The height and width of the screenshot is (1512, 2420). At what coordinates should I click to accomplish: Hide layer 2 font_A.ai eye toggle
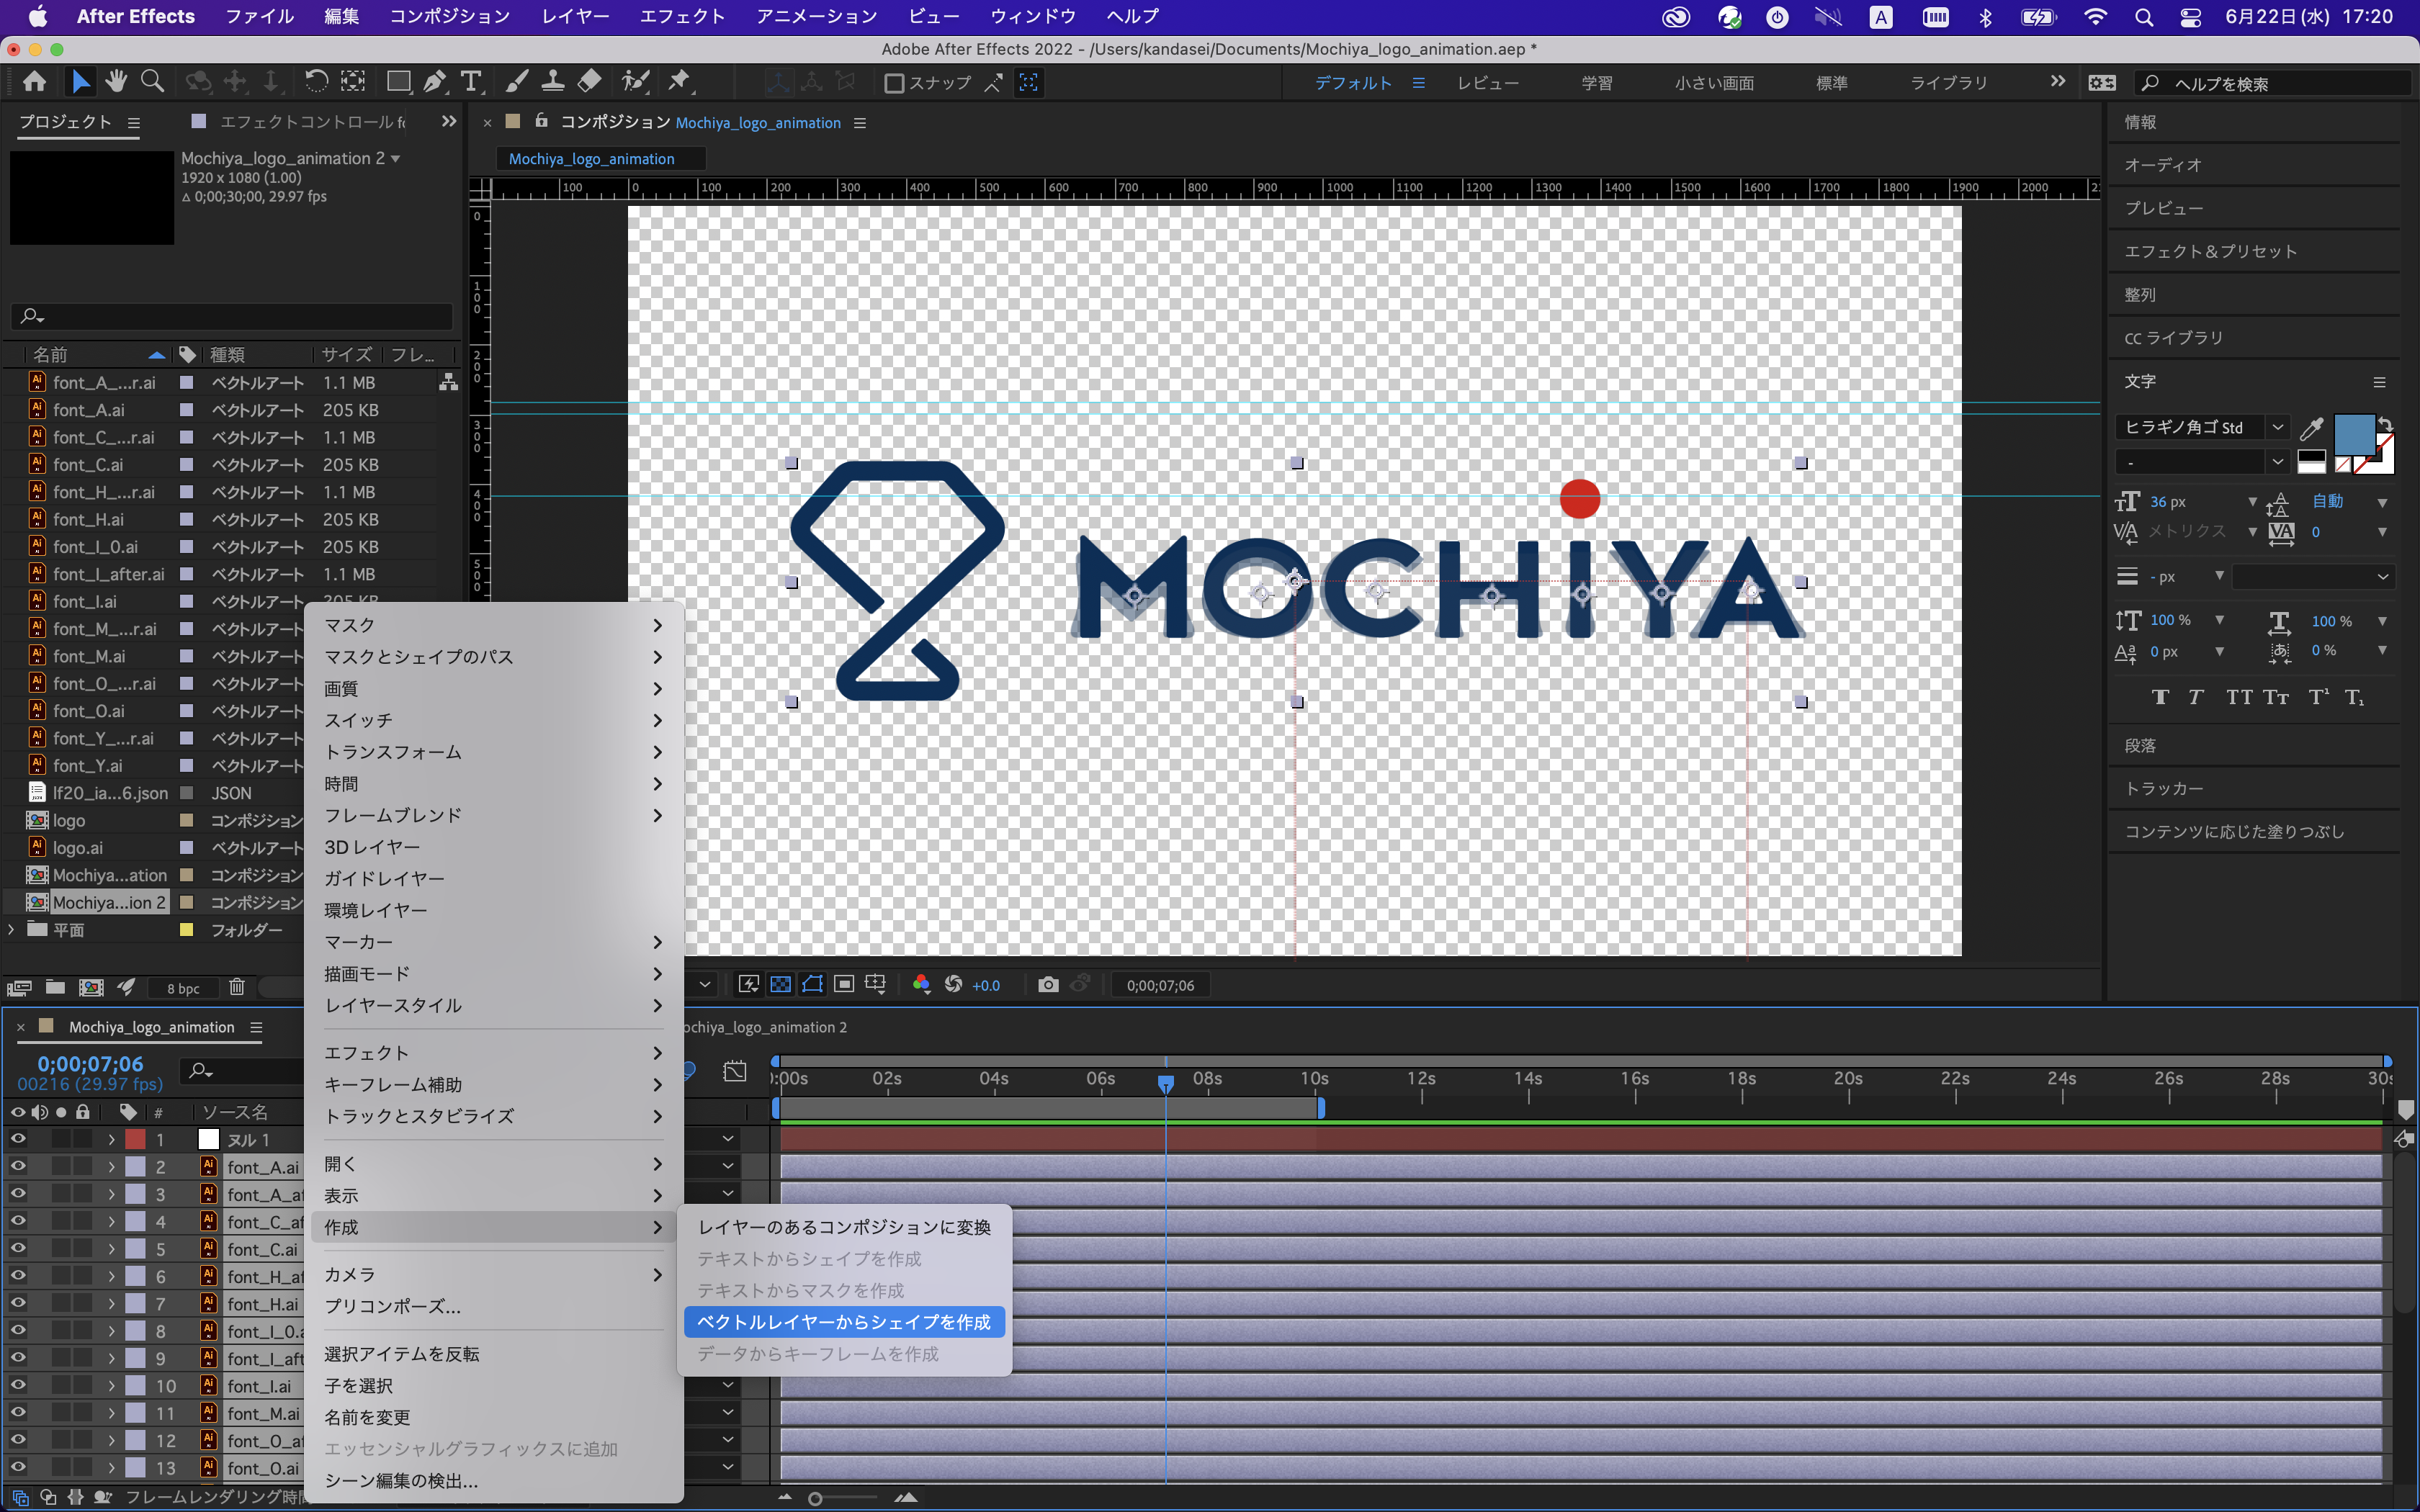click(18, 1166)
